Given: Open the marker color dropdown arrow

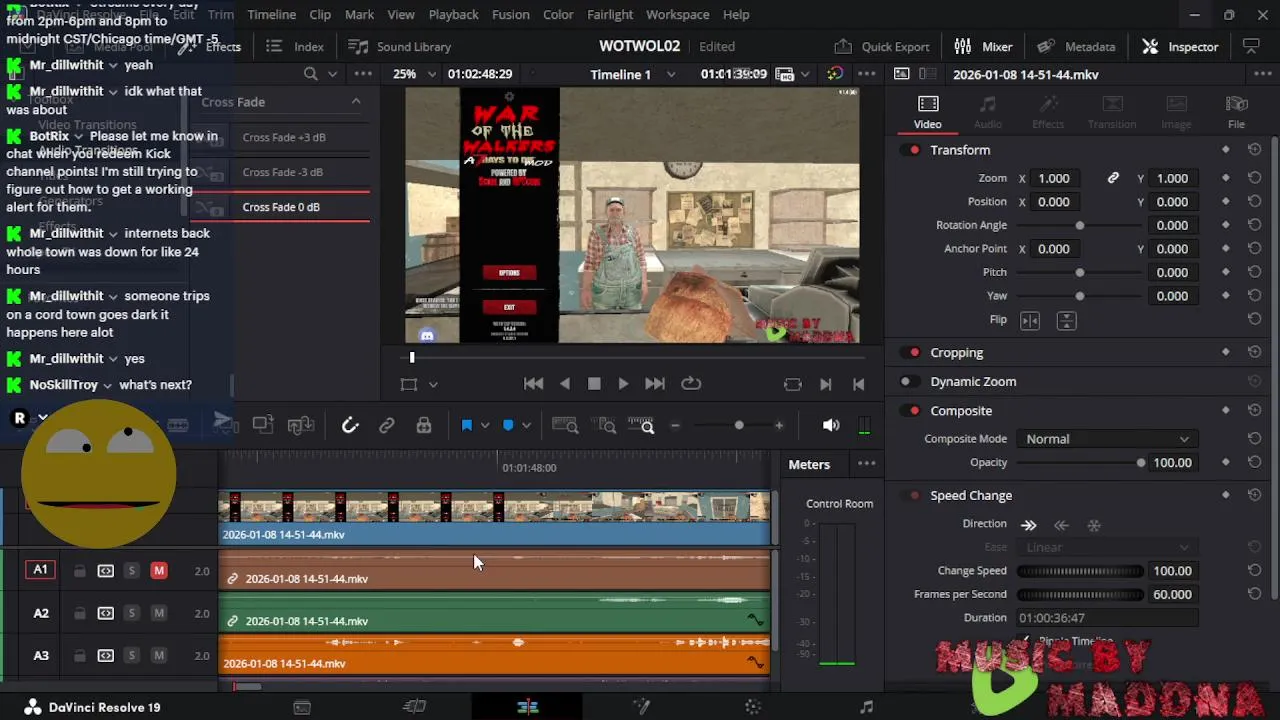Looking at the screenshot, I should click(527, 425).
